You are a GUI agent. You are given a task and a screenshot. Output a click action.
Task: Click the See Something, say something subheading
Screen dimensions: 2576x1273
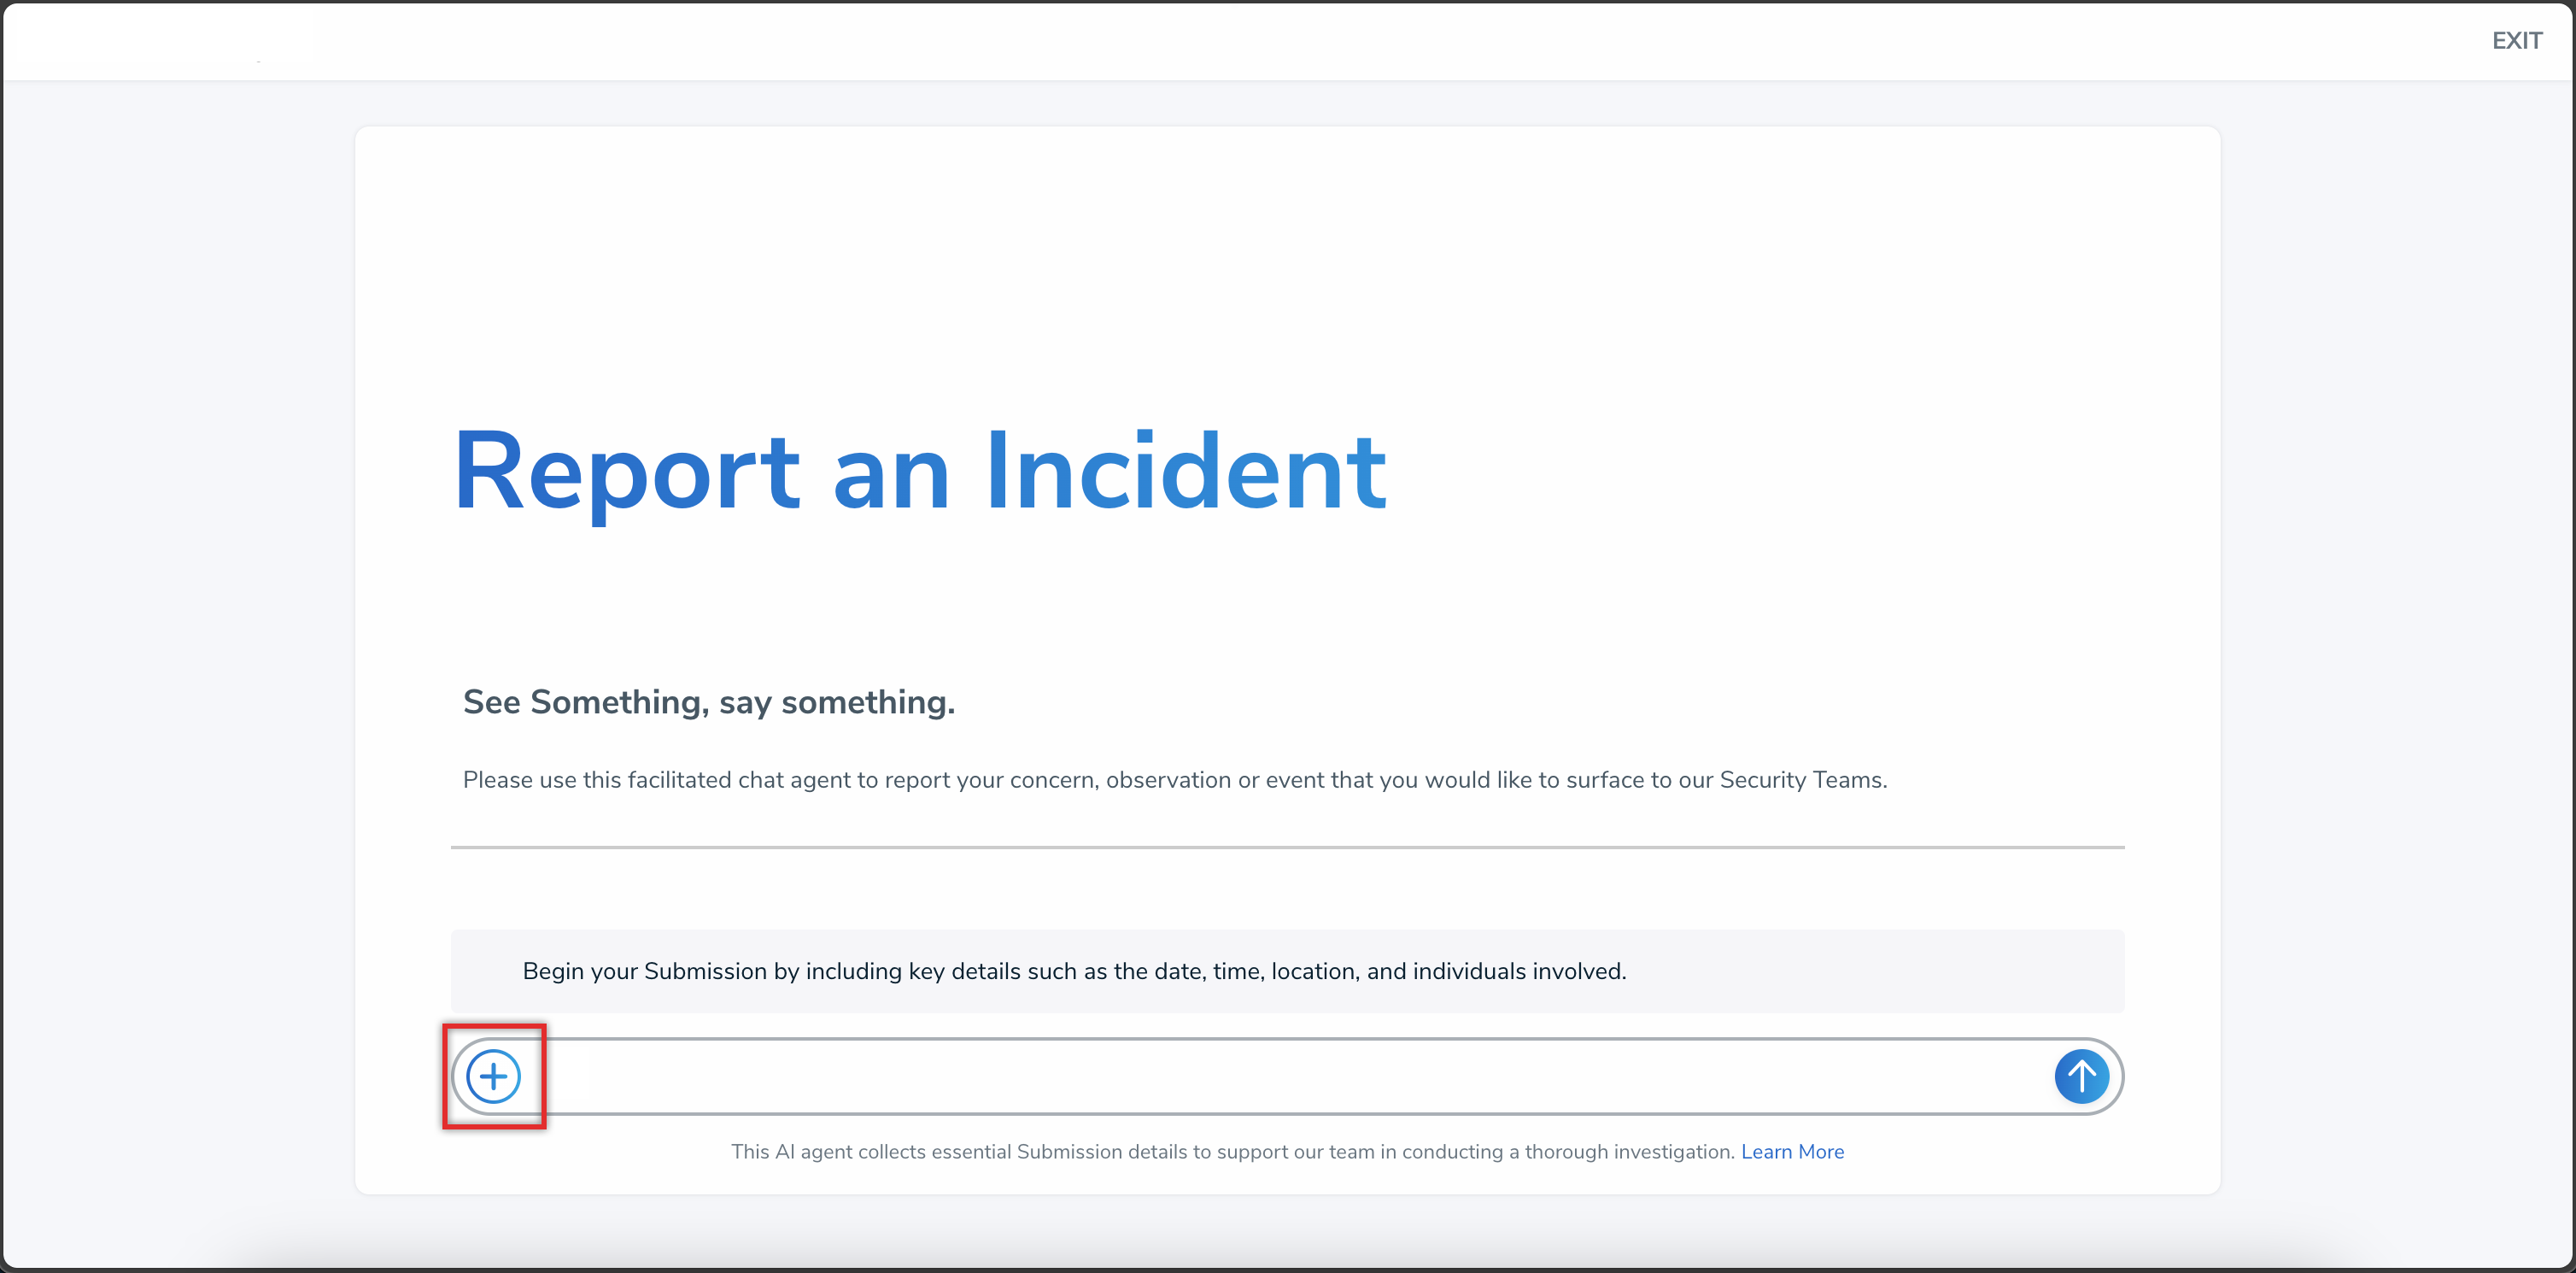(x=708, y=702)
